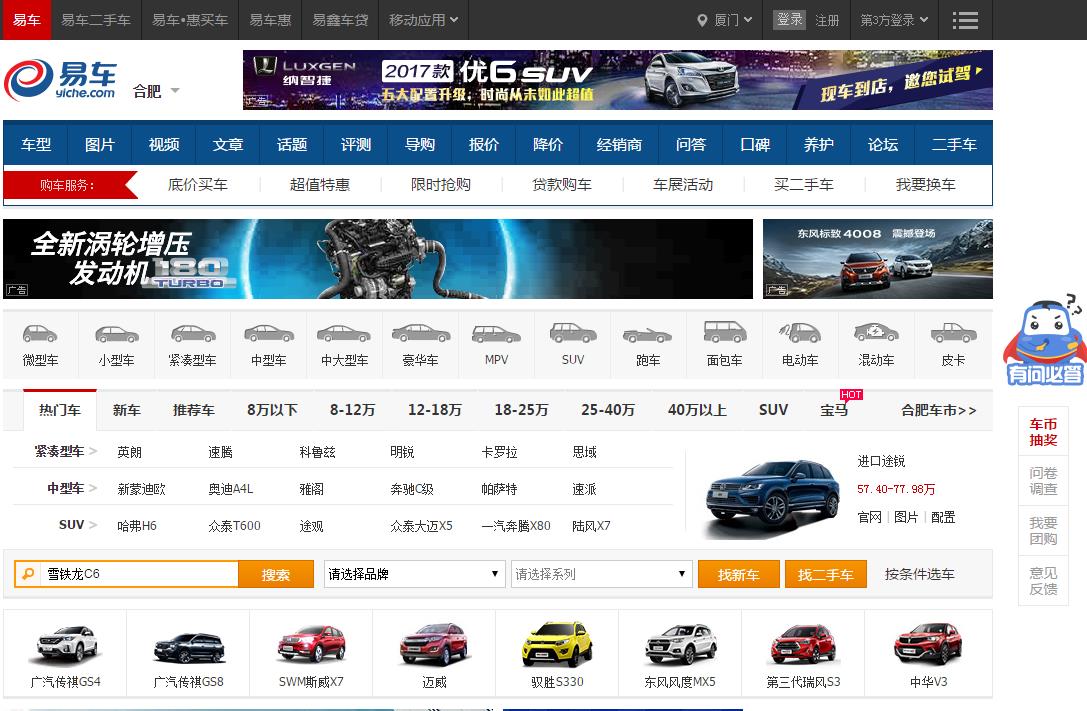This screenshot has height=711, width=1087.
Task: Go to 车型 in the main navigation
Action: pos(36,144)
